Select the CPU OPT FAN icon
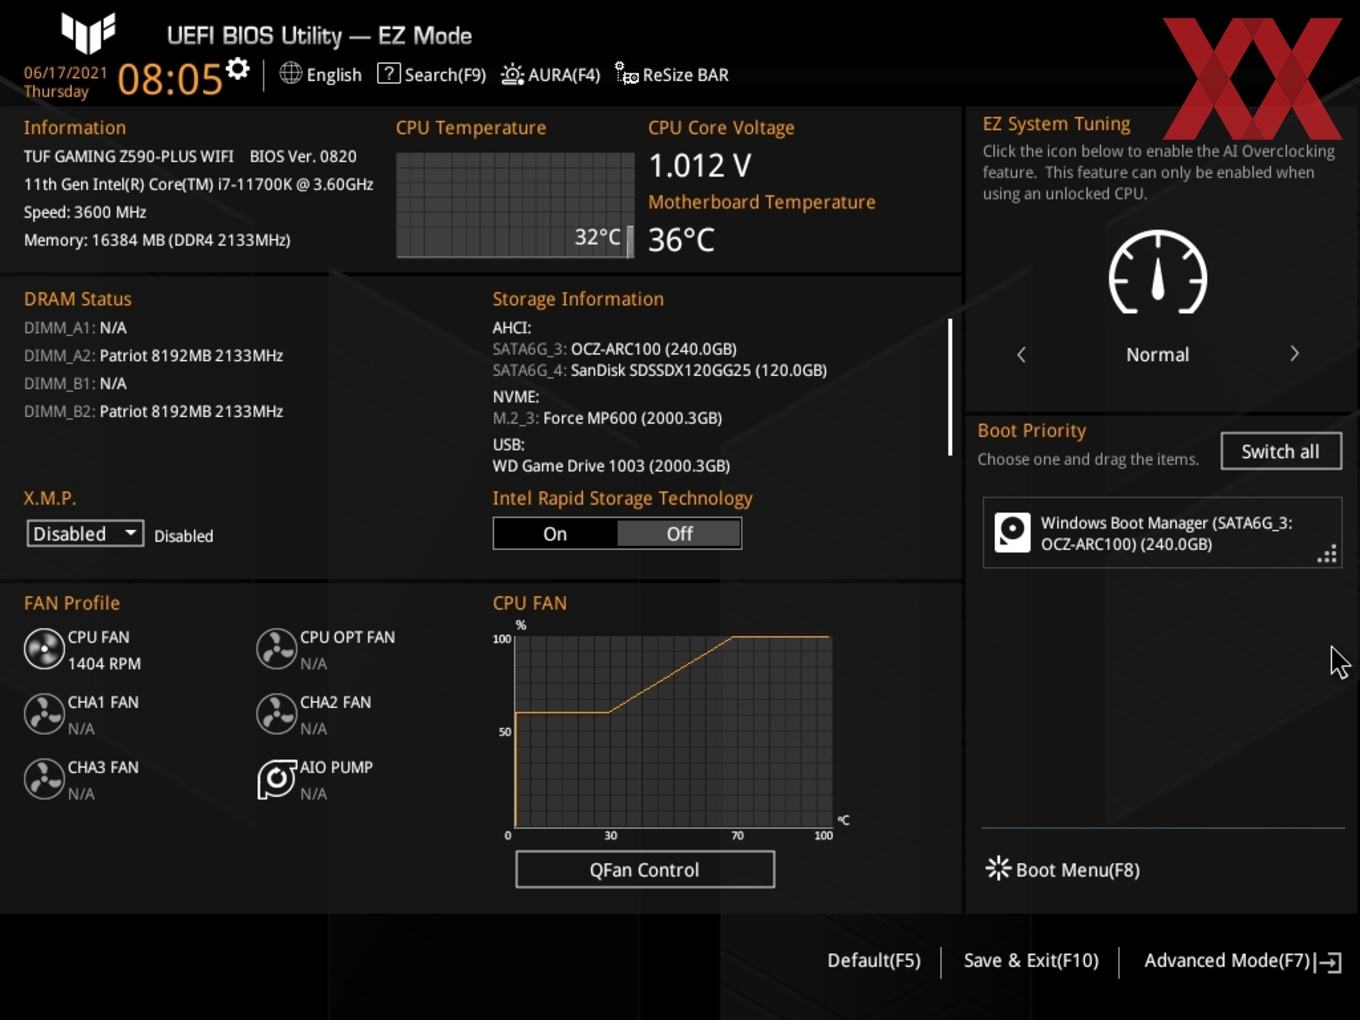 [x=276, y=649]
